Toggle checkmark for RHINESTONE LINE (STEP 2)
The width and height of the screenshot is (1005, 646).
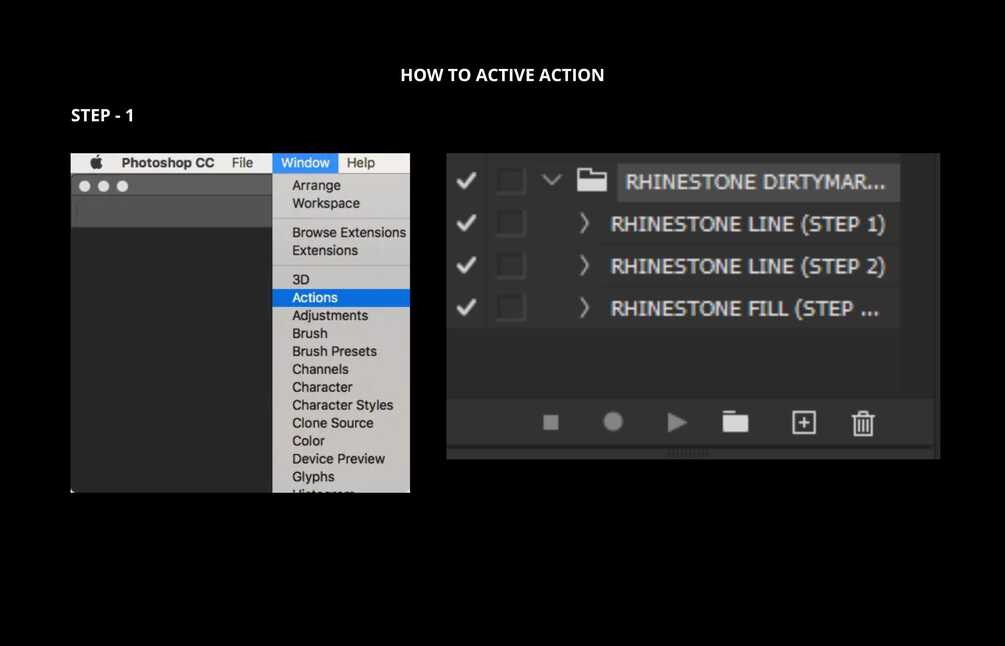point(466,265)
